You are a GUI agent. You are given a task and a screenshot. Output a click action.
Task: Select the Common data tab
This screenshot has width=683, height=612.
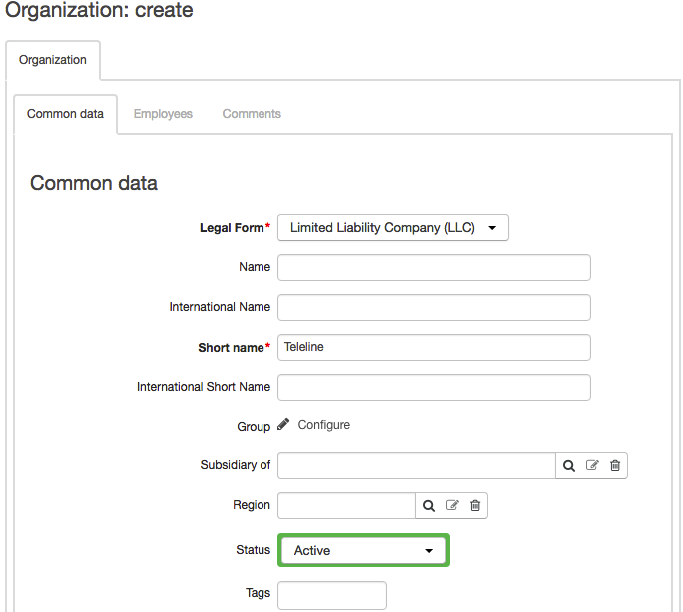click(65, 114)
